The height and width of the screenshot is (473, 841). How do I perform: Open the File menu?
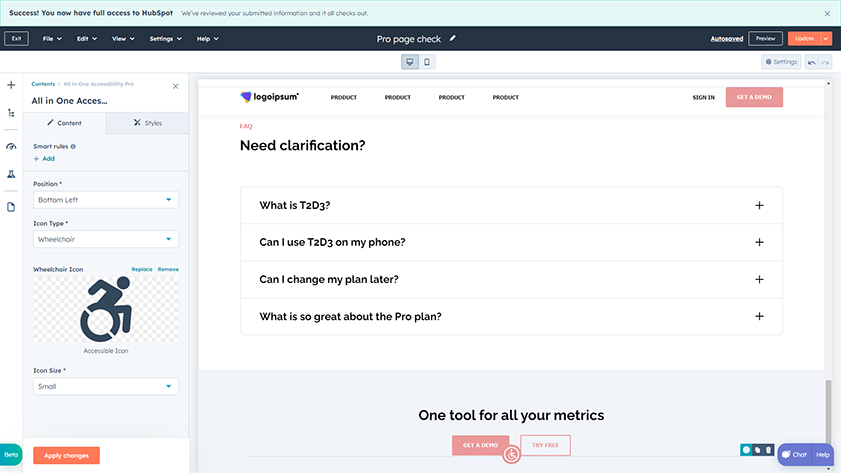click(x=52, y=39)
